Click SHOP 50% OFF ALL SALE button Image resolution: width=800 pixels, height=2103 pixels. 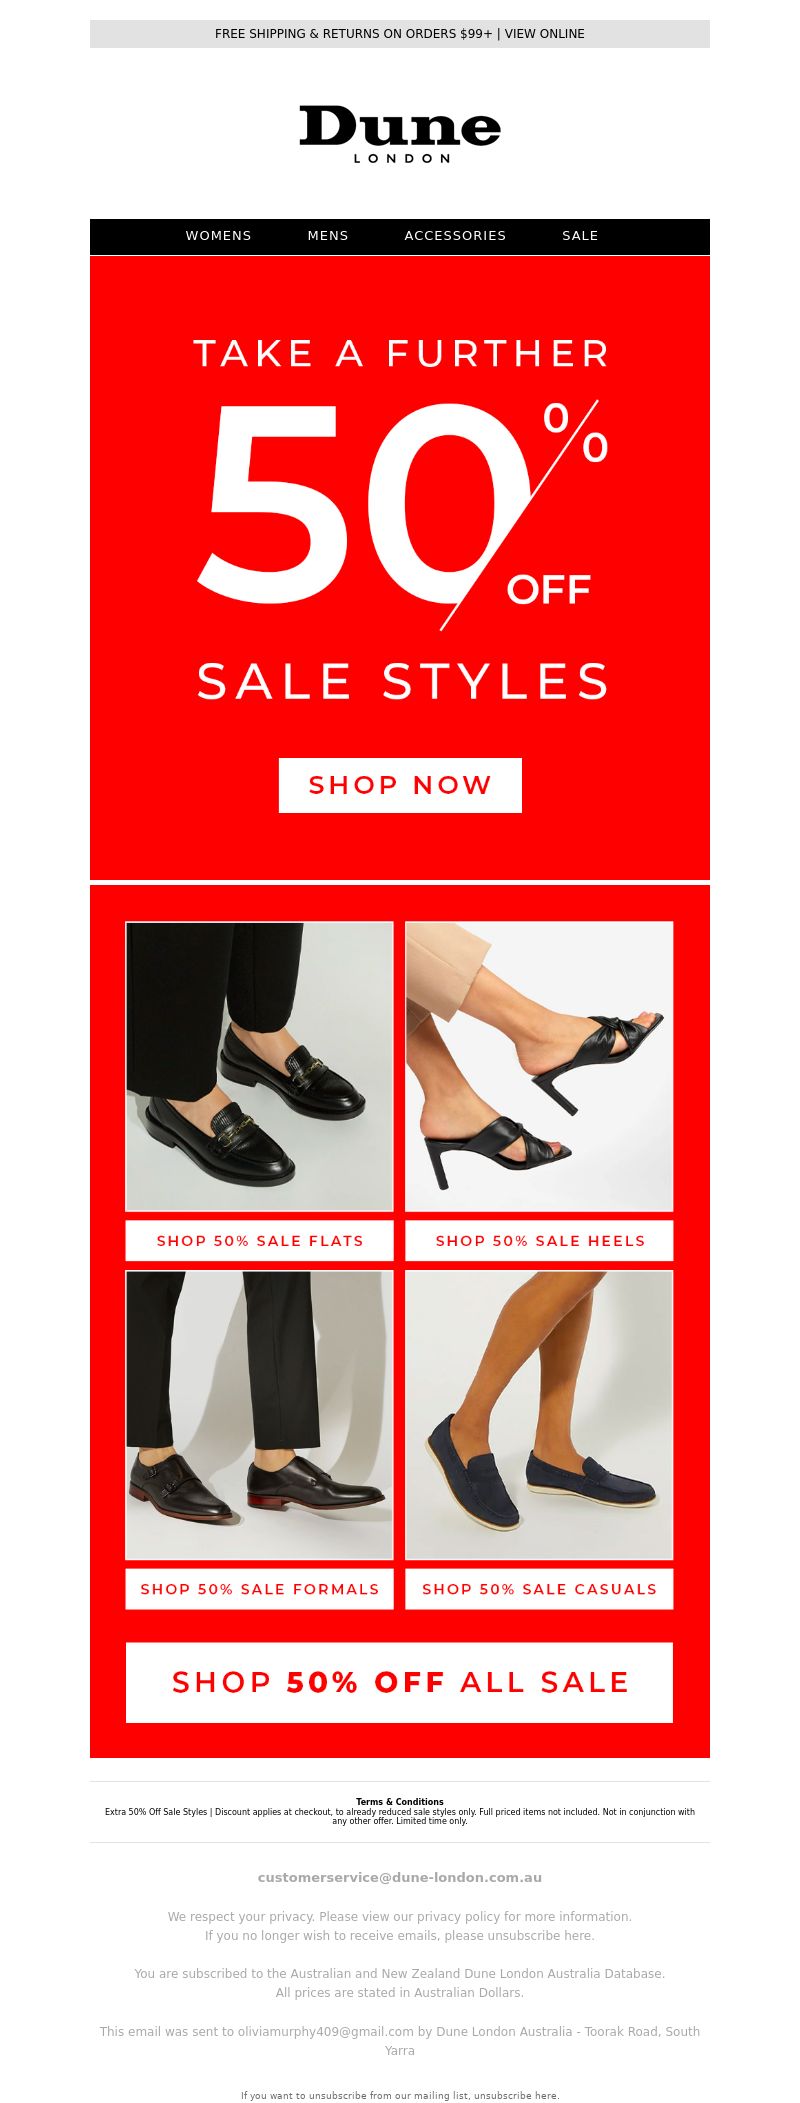[x=400, y=1682]
